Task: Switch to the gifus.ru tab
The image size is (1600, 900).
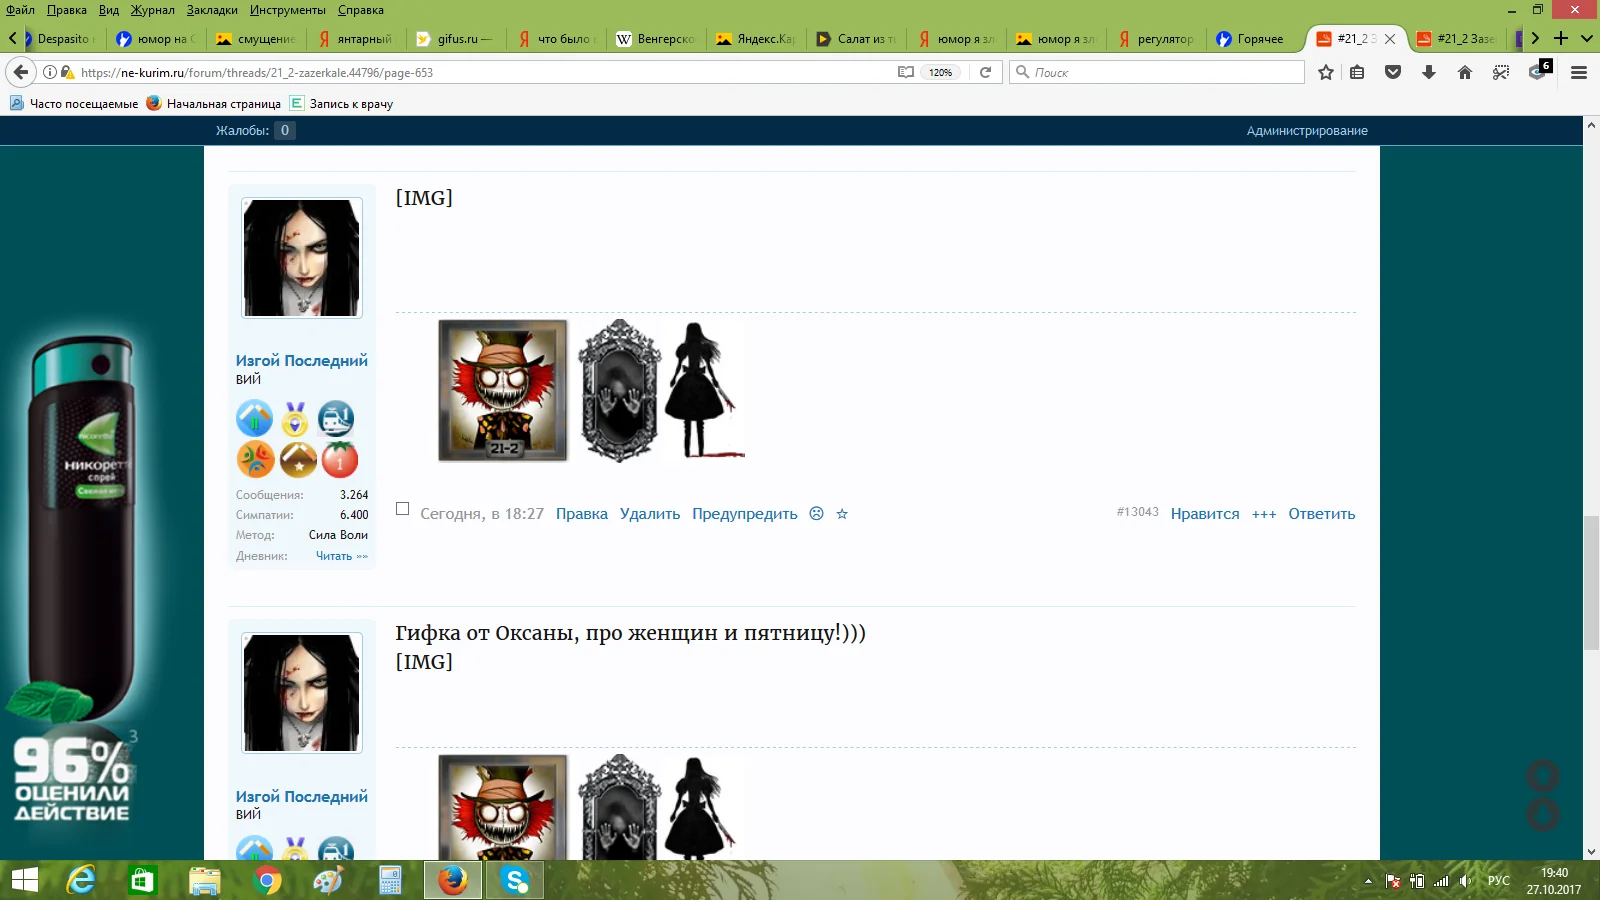Action: point(456,39)
